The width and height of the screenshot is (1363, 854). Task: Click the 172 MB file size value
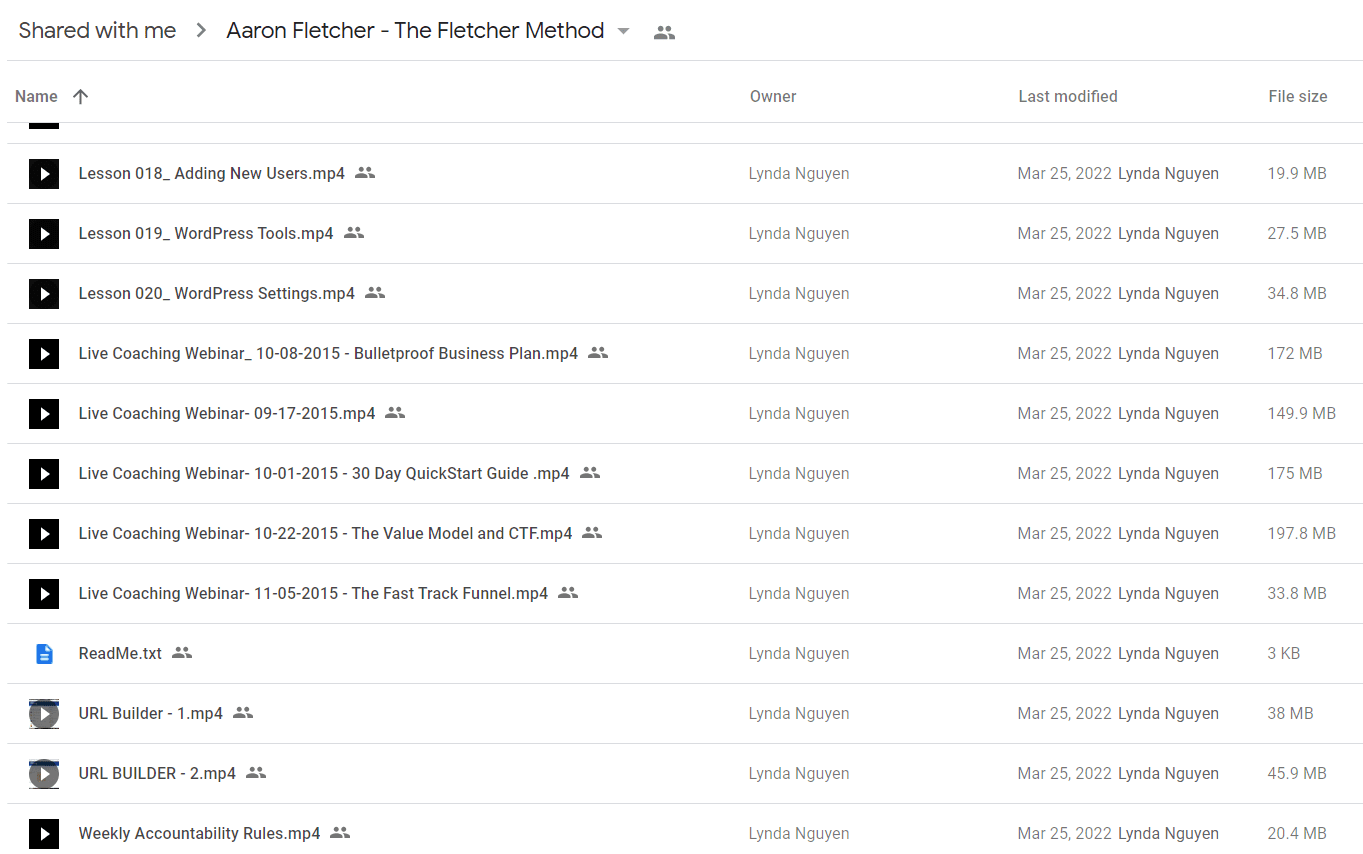pyautogui.click(x=1295, y=354)
